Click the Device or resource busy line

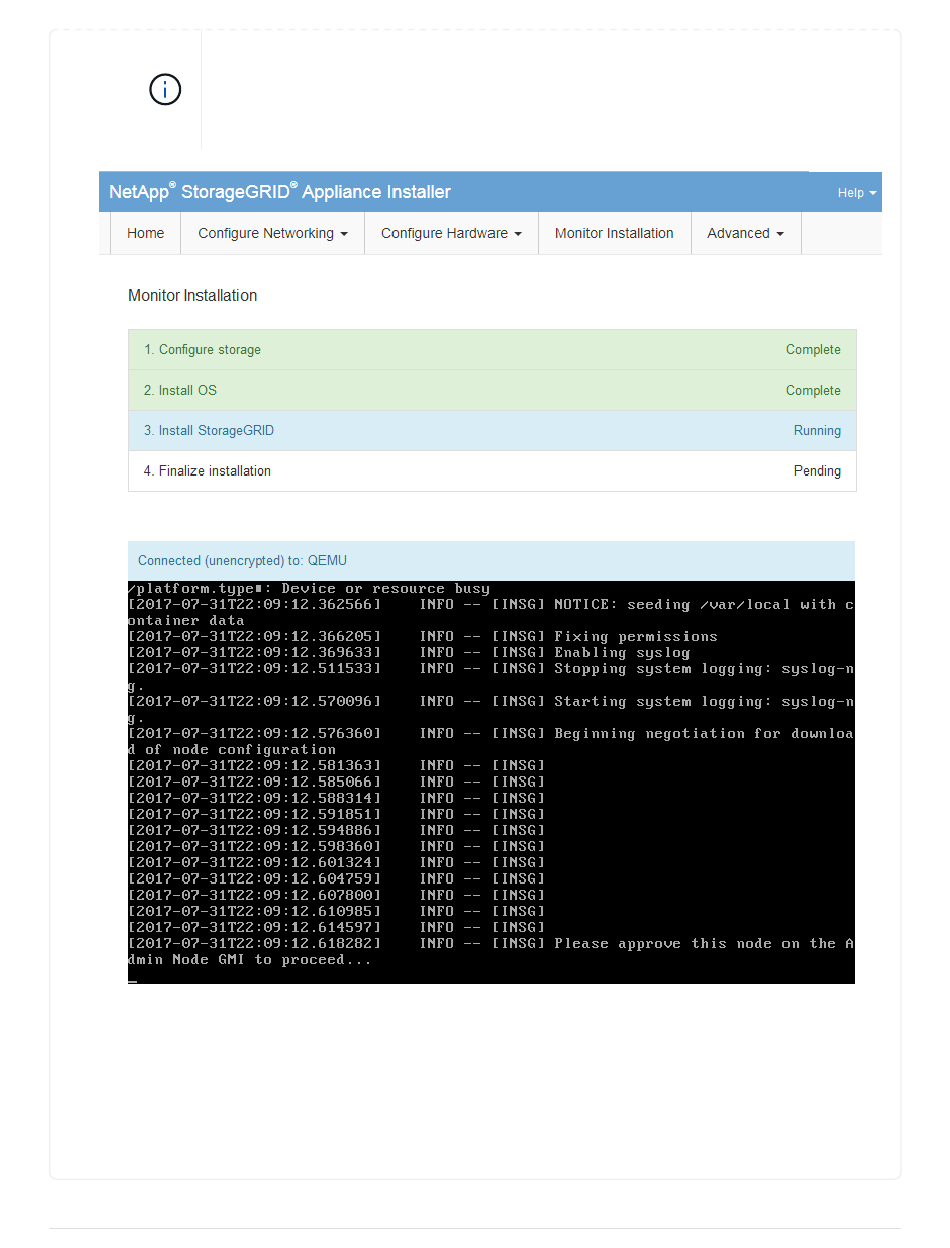coord(309,588)
